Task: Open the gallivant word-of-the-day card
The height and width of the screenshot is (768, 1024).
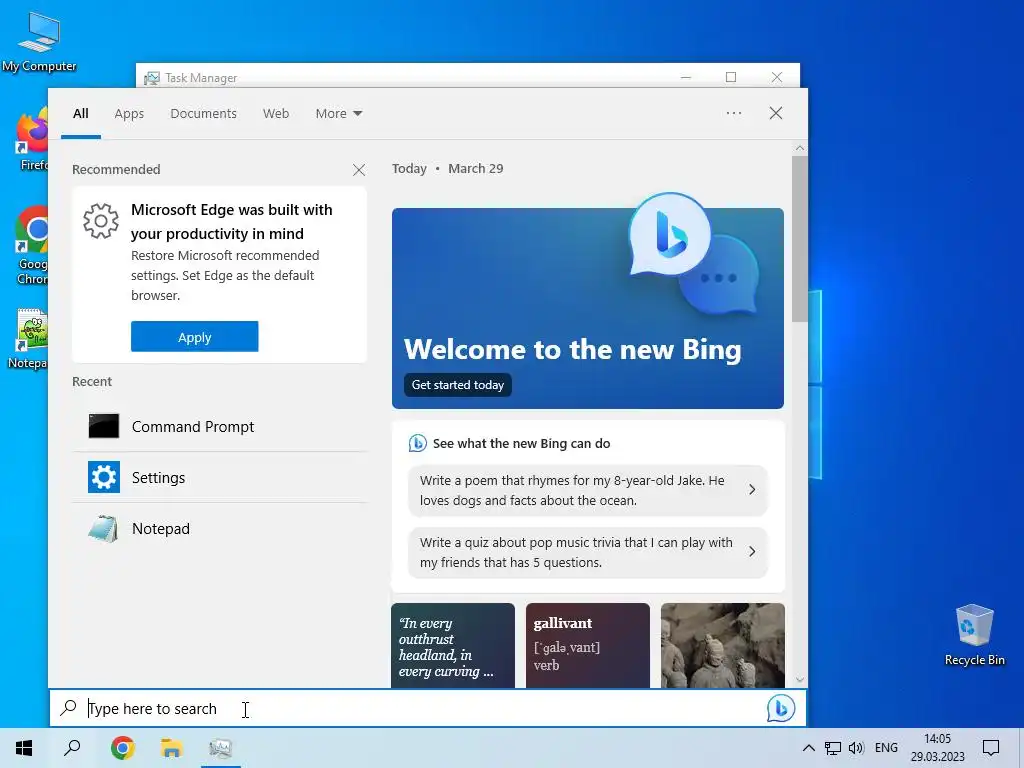Action: click(588, 645)
